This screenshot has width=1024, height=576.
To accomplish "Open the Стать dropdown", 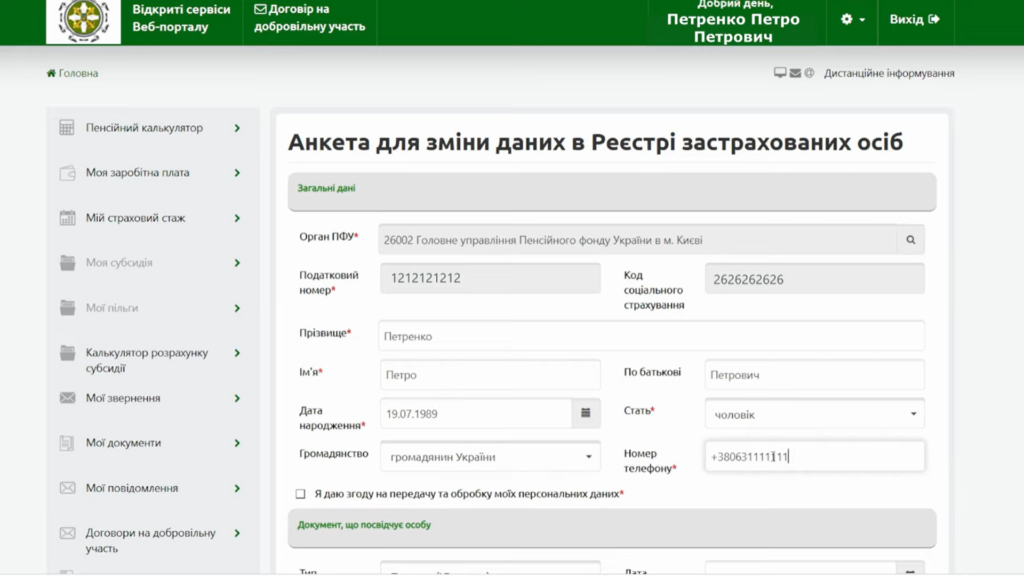I will (x=814, y=413).
